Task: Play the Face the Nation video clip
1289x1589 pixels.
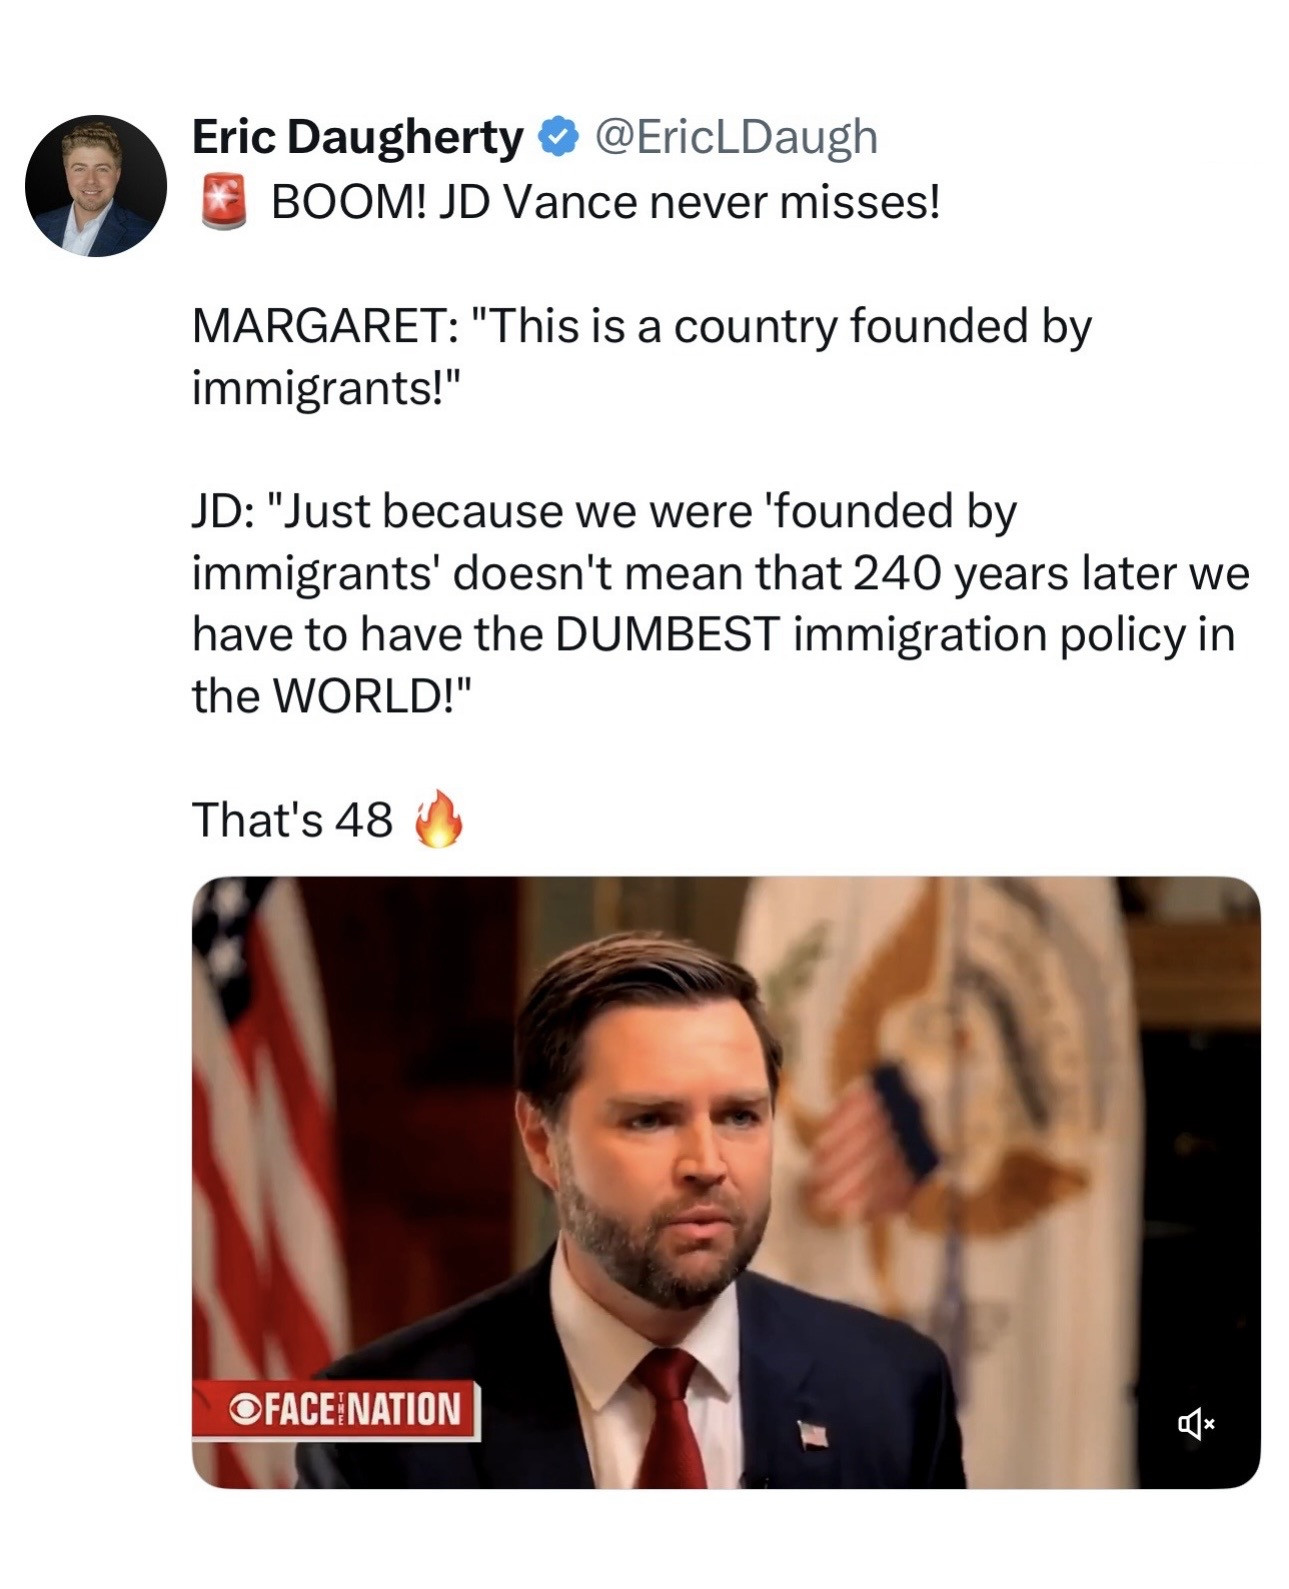Action: pyautogui.click(x=725, y=1181)
